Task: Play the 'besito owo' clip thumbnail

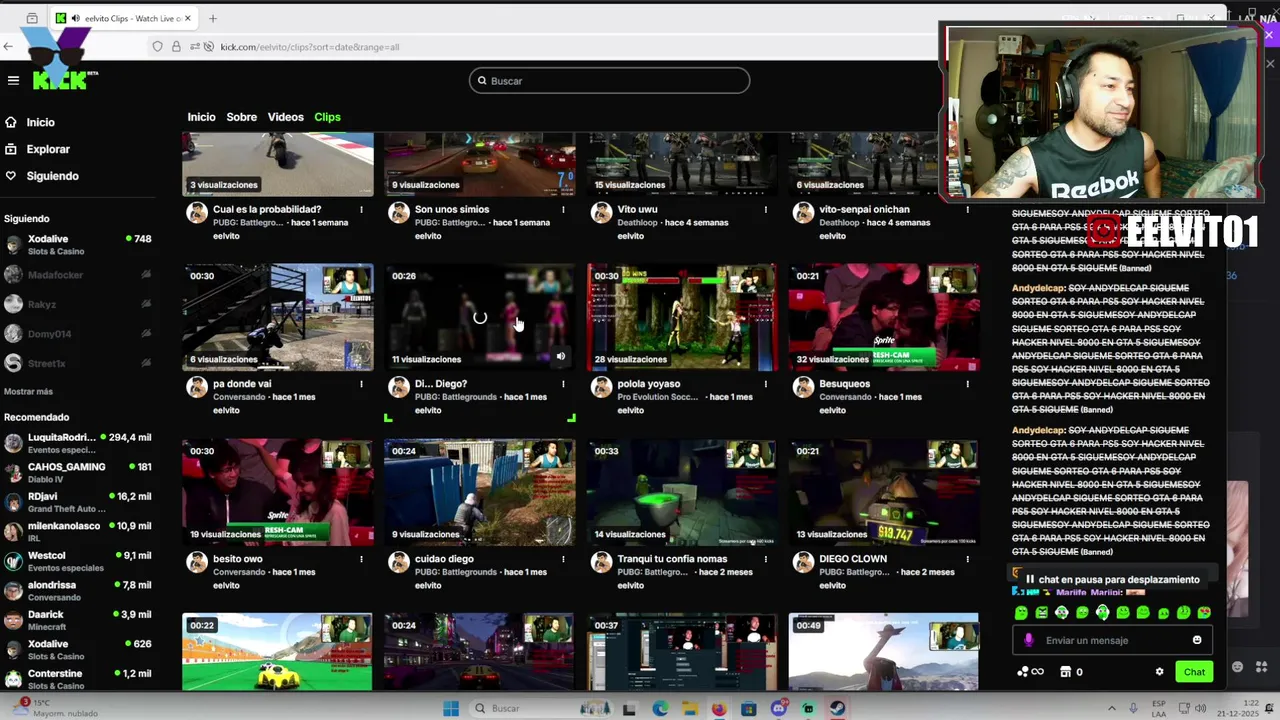Action: (278, 492)
